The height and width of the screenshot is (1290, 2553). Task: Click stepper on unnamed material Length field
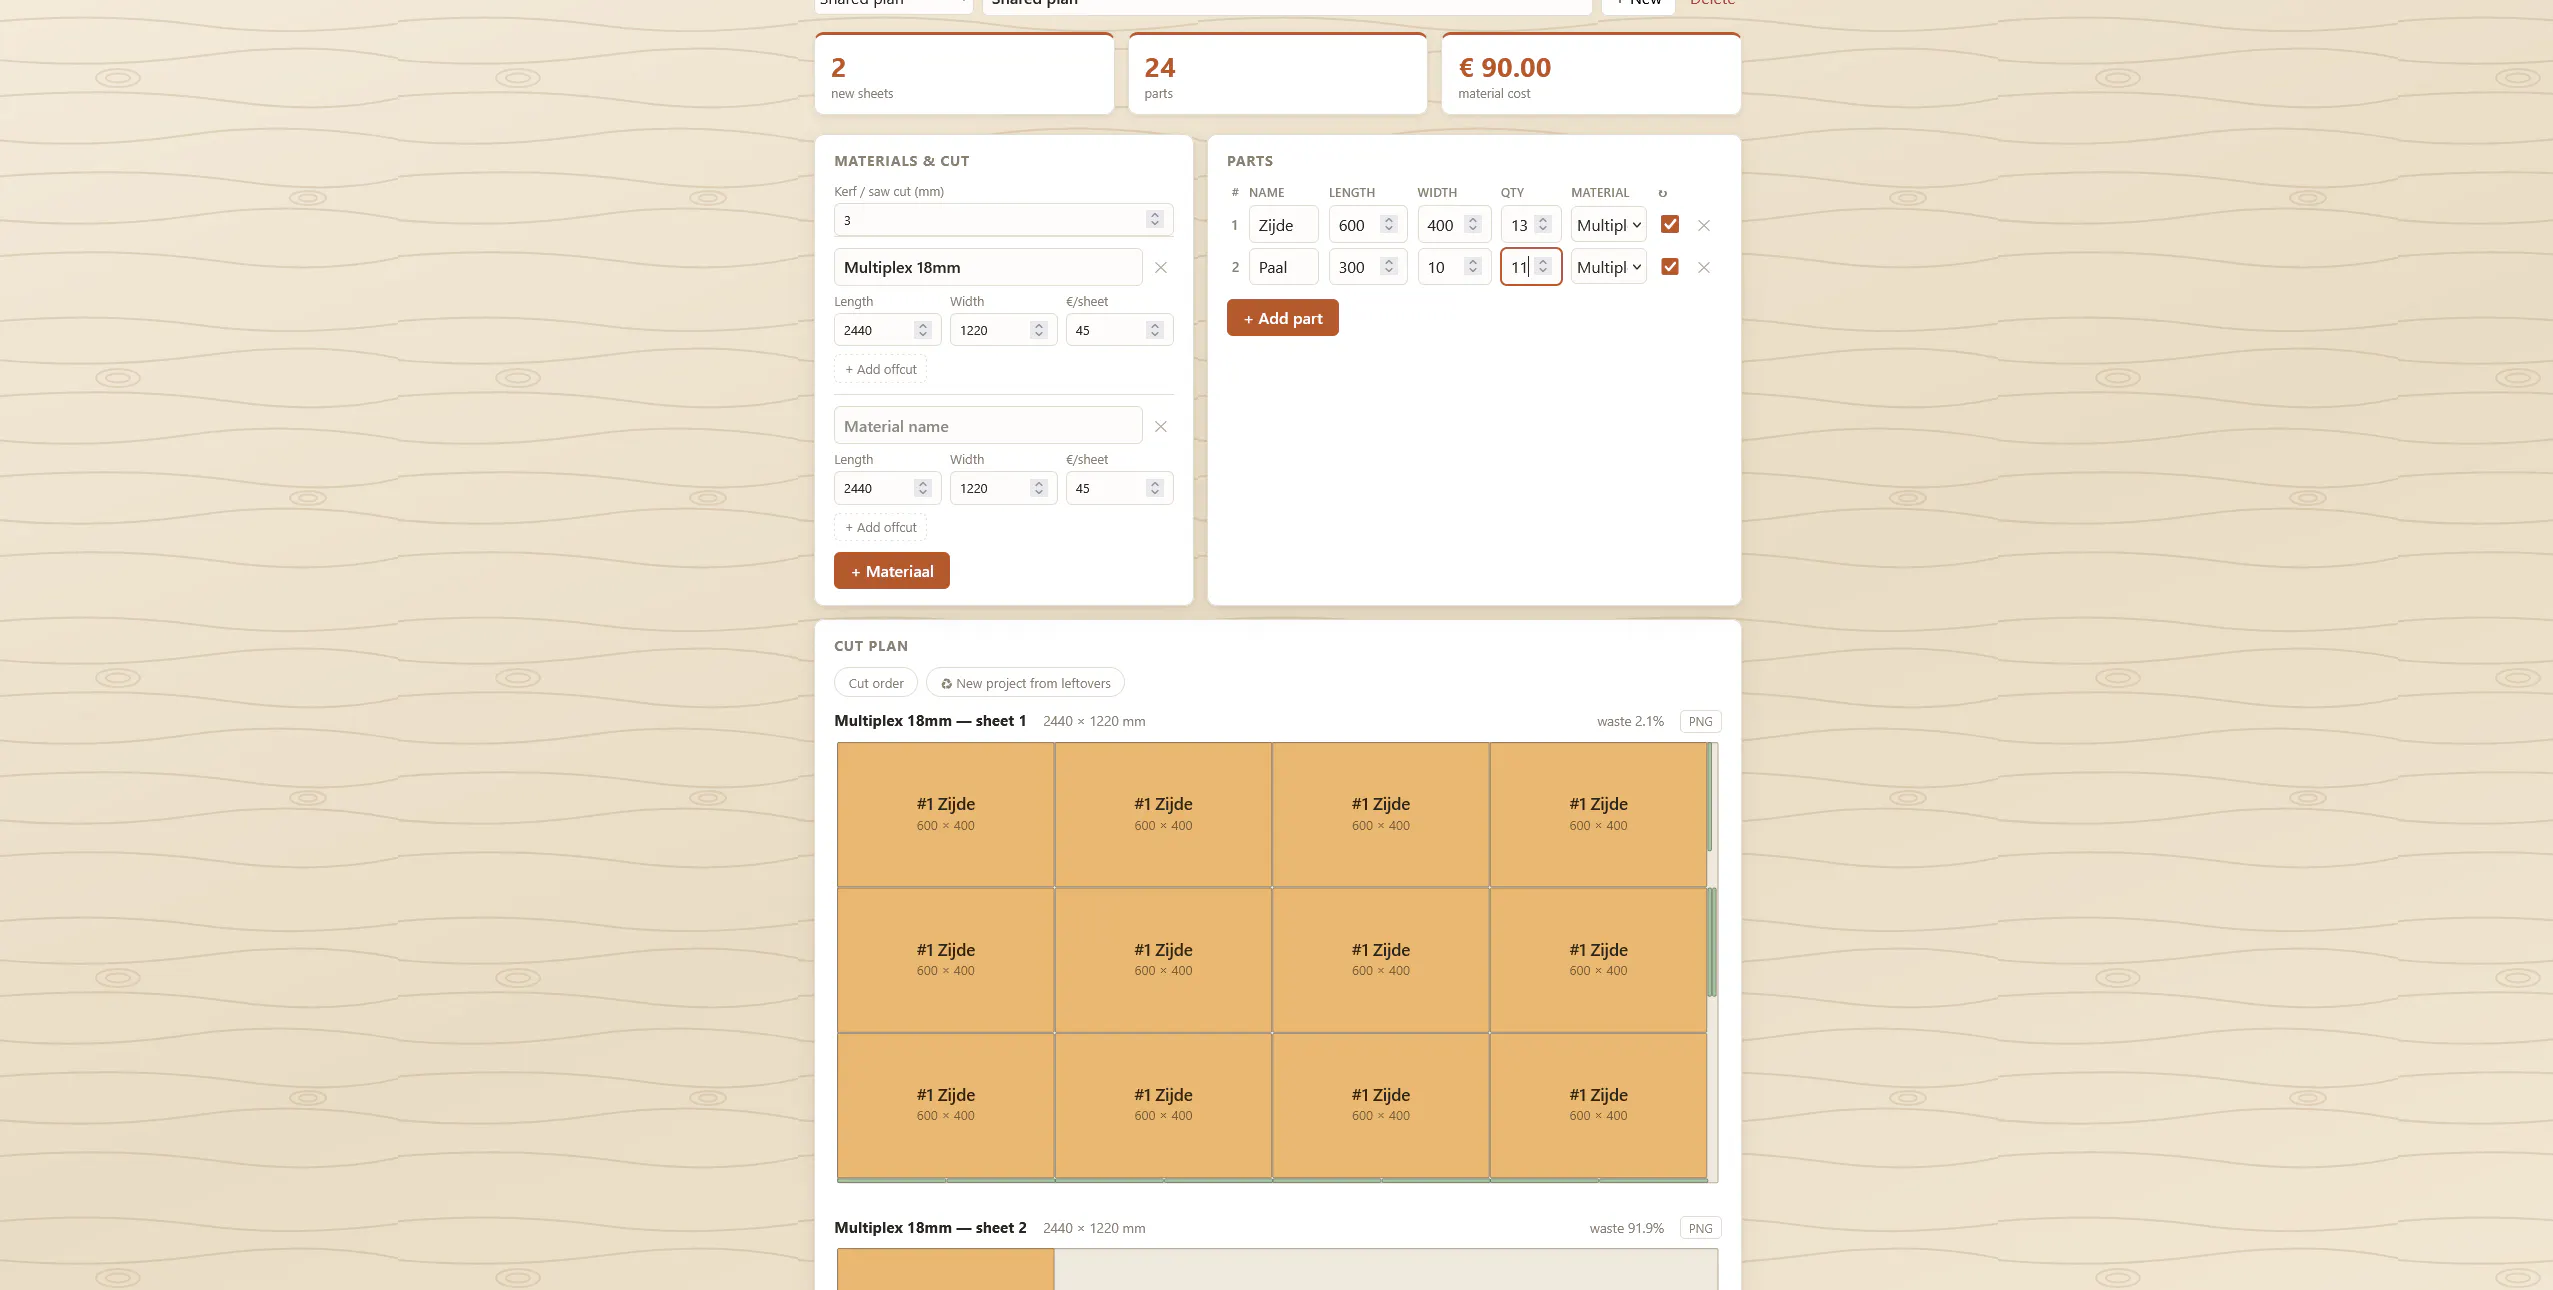point(923,488)
